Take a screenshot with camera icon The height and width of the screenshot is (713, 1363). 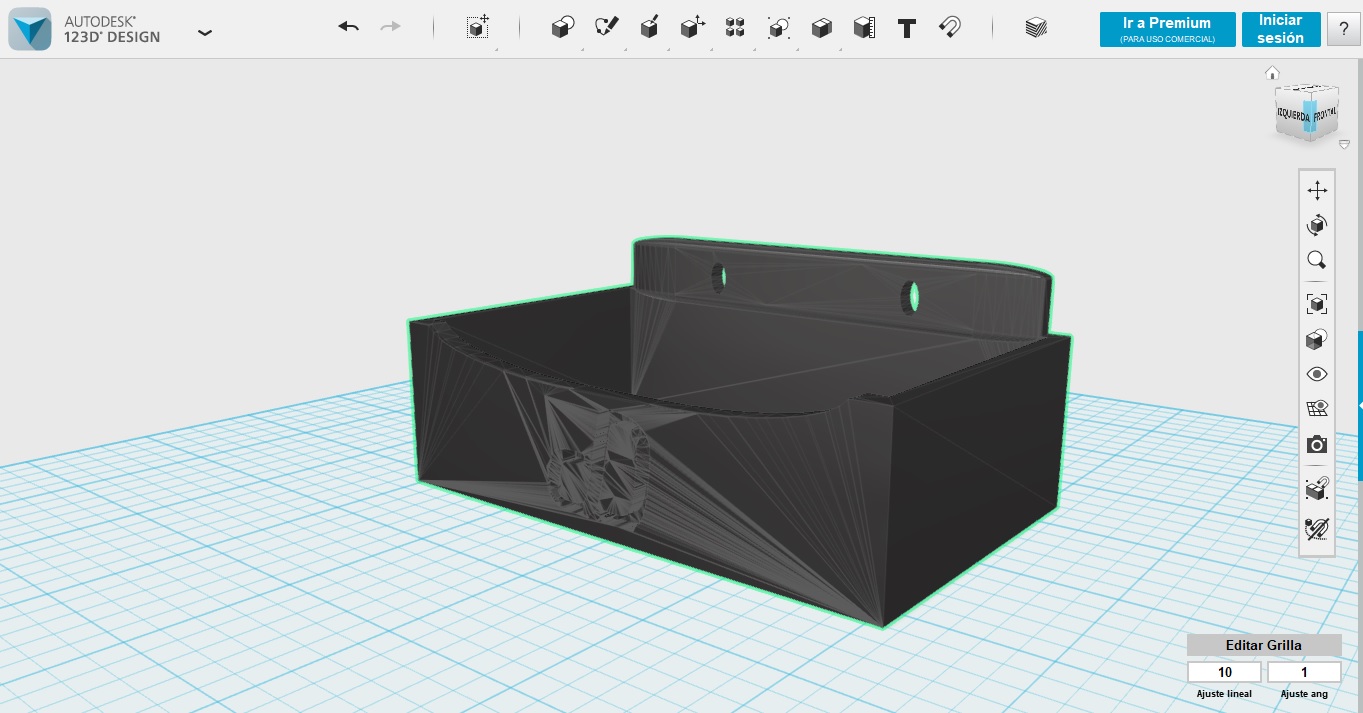[x=1317, y=444]
